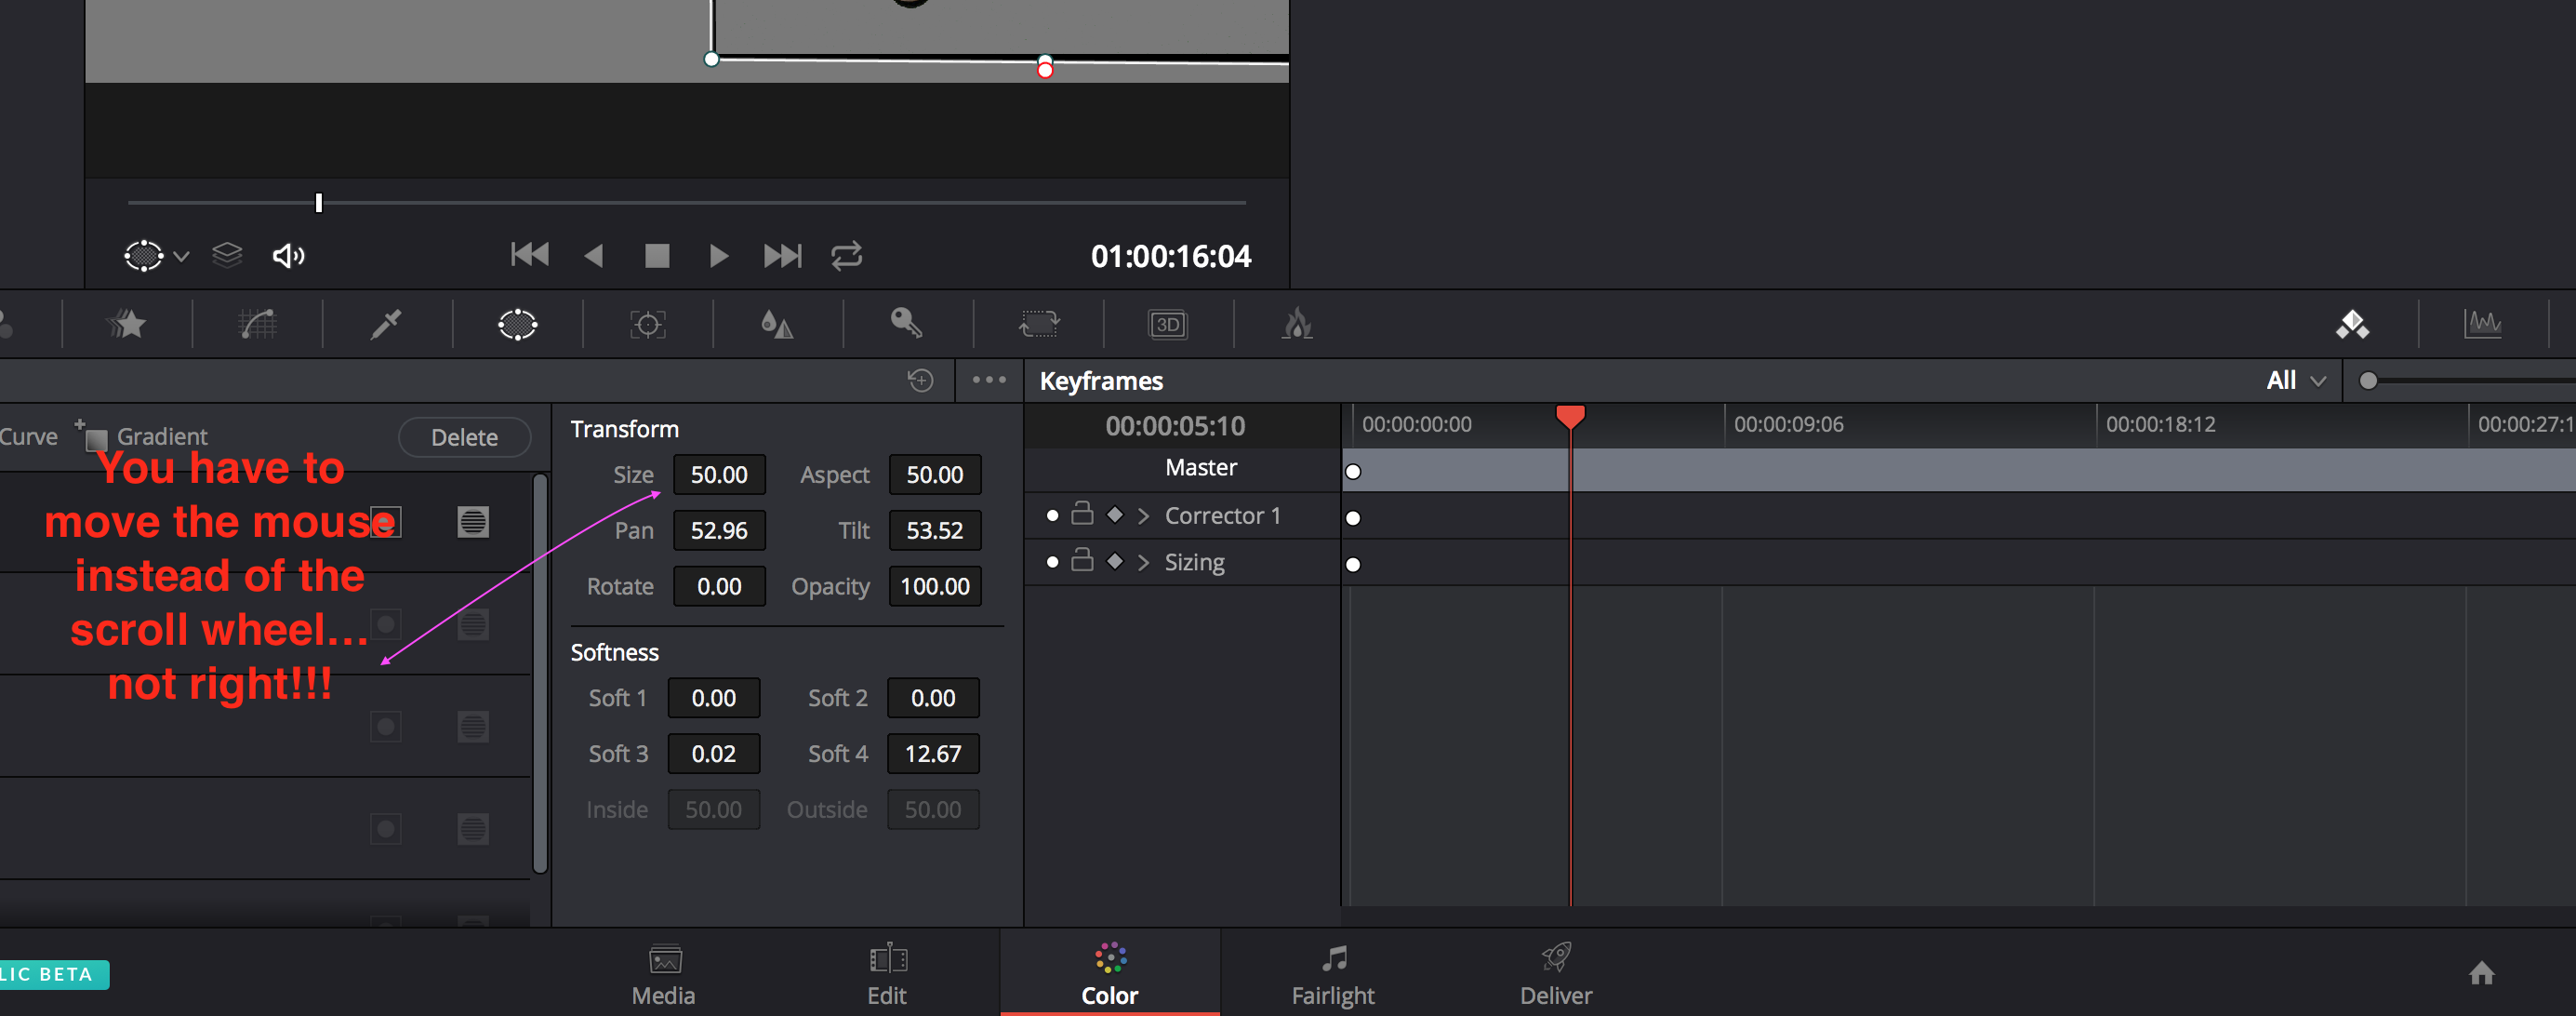Play the clip in reverse
This screenshot has height=1016, width=2576.
[594, 256]
